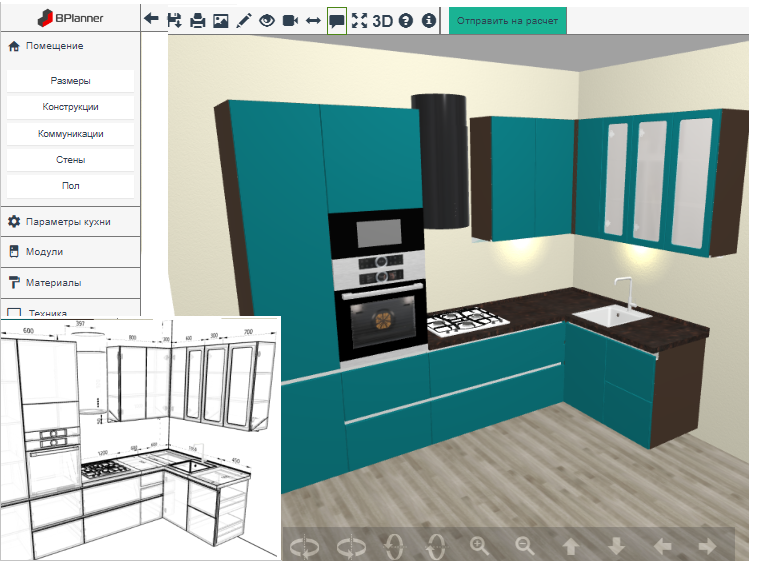Open the Коммуникации menu item

(70, 133)
